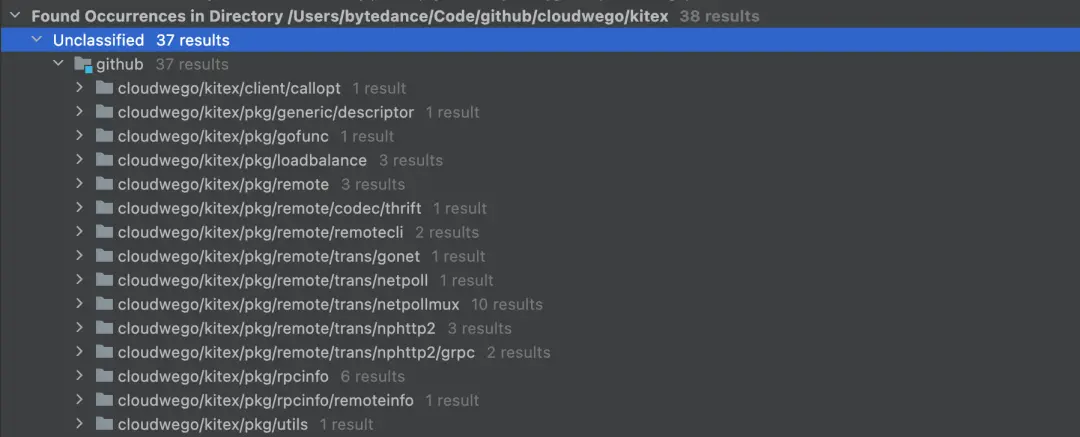
Task: Click folder icon beside pkg/rpcinfo/remoteinfo
Action: pyautogui.click(x=104, y=400)
